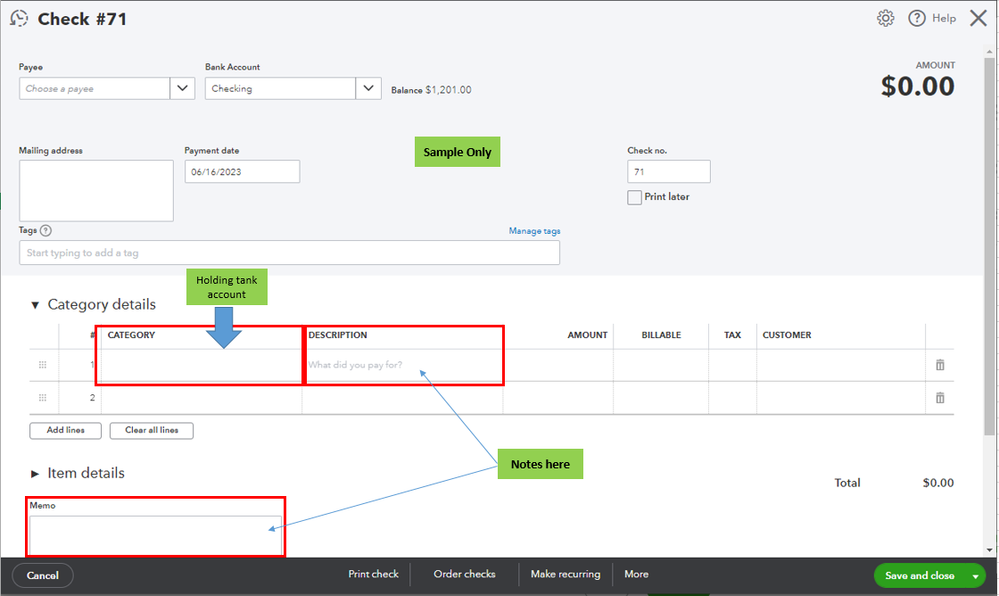Screen dimensions: 999x596
Task: Click the CUSTOMER column header
Action: pos(787,335)
